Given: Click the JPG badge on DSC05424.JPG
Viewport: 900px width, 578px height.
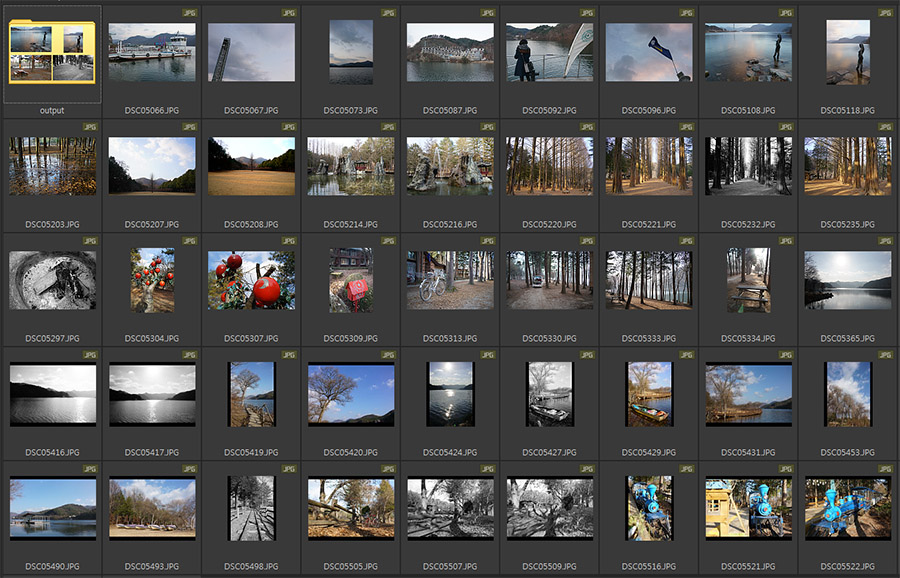Looking at the screenshot, I should click(488, 354).
